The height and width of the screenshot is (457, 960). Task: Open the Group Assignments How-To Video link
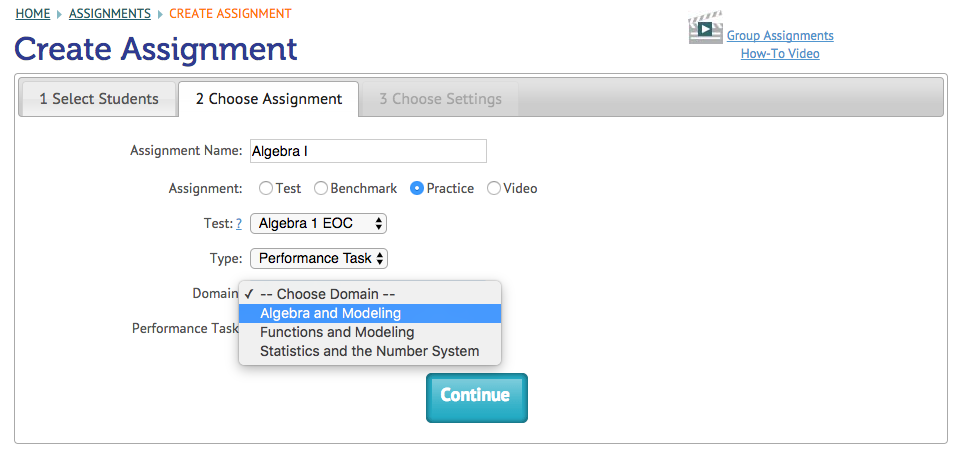click(x=780, y=45)
